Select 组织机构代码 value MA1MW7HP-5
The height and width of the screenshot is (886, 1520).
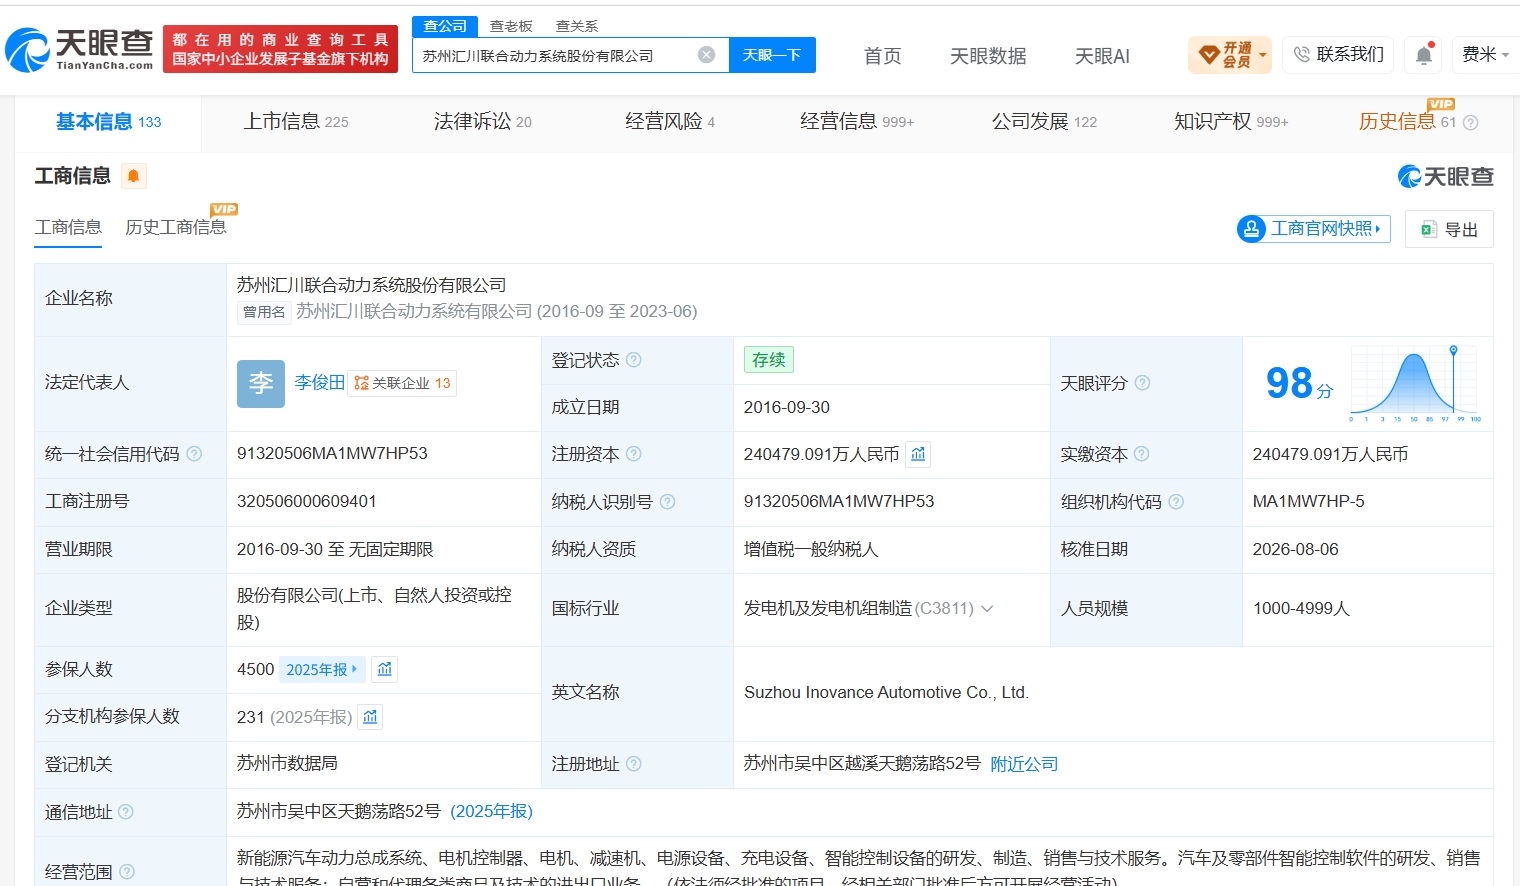[1308, 502]
